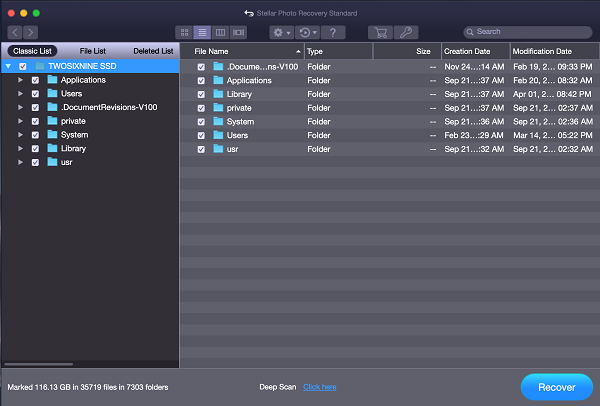Sort by the Size column header
This screenshot has height=406, width=600.
click(x=407, y=51)
